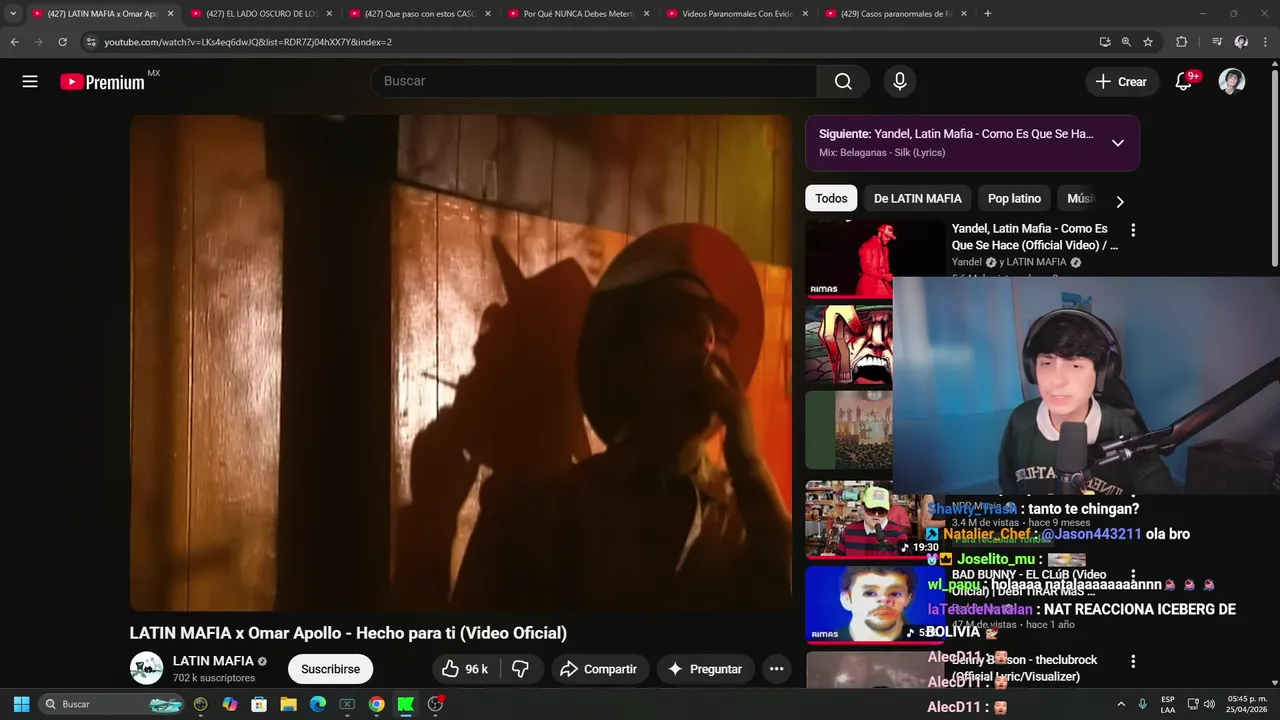Select the Pop latino chip
Viewport: 1280px width, 720px height.
(x=1014, y=198)
